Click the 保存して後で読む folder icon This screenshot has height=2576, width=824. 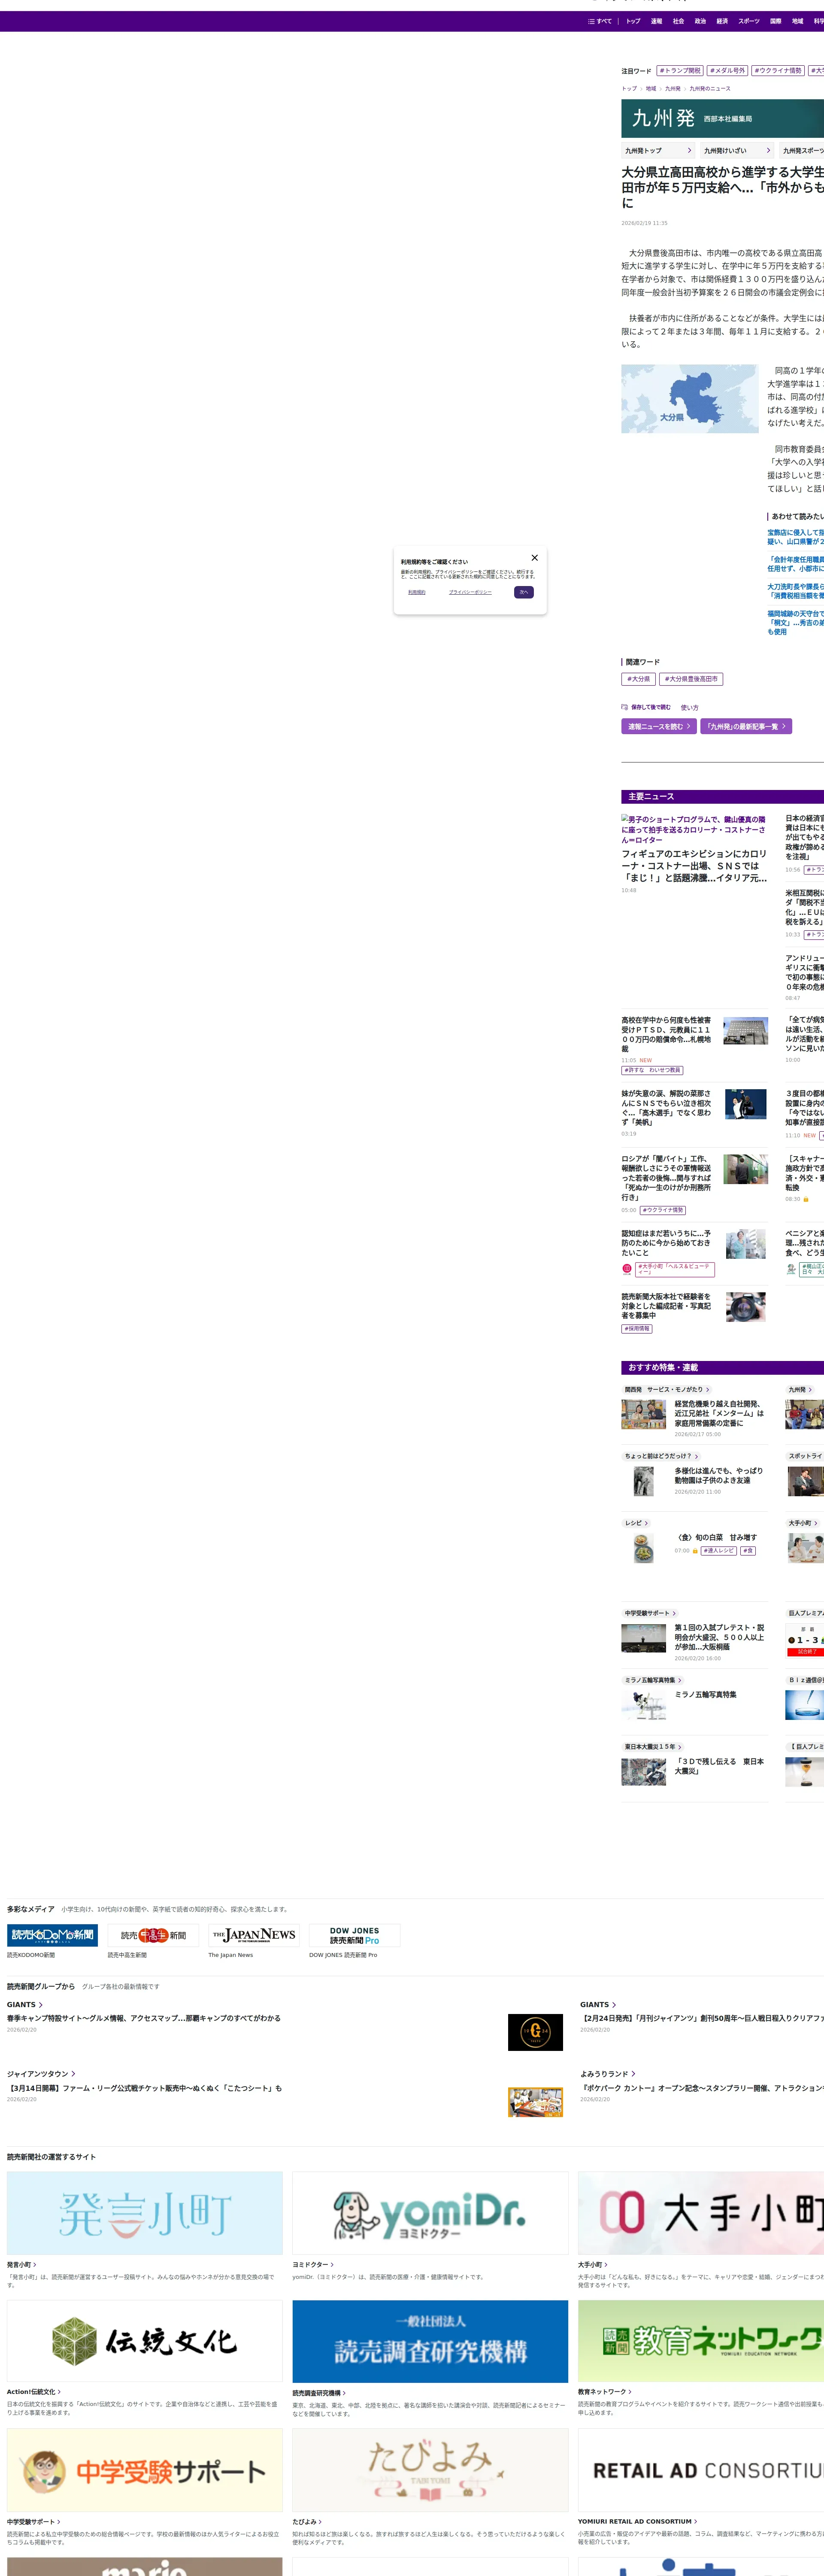click(x=624, y=707)
